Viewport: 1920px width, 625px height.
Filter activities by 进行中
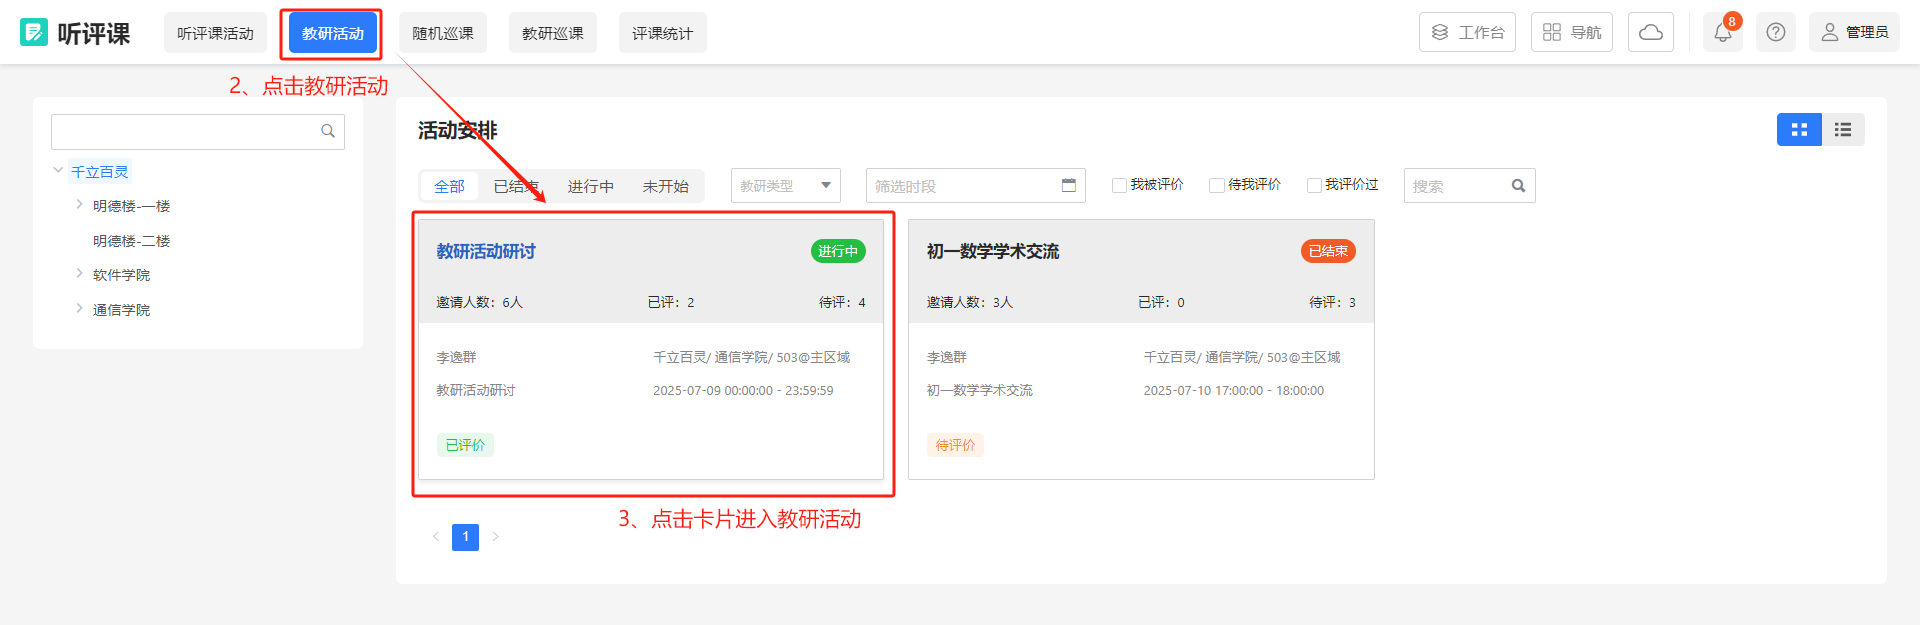click(590, 187)
